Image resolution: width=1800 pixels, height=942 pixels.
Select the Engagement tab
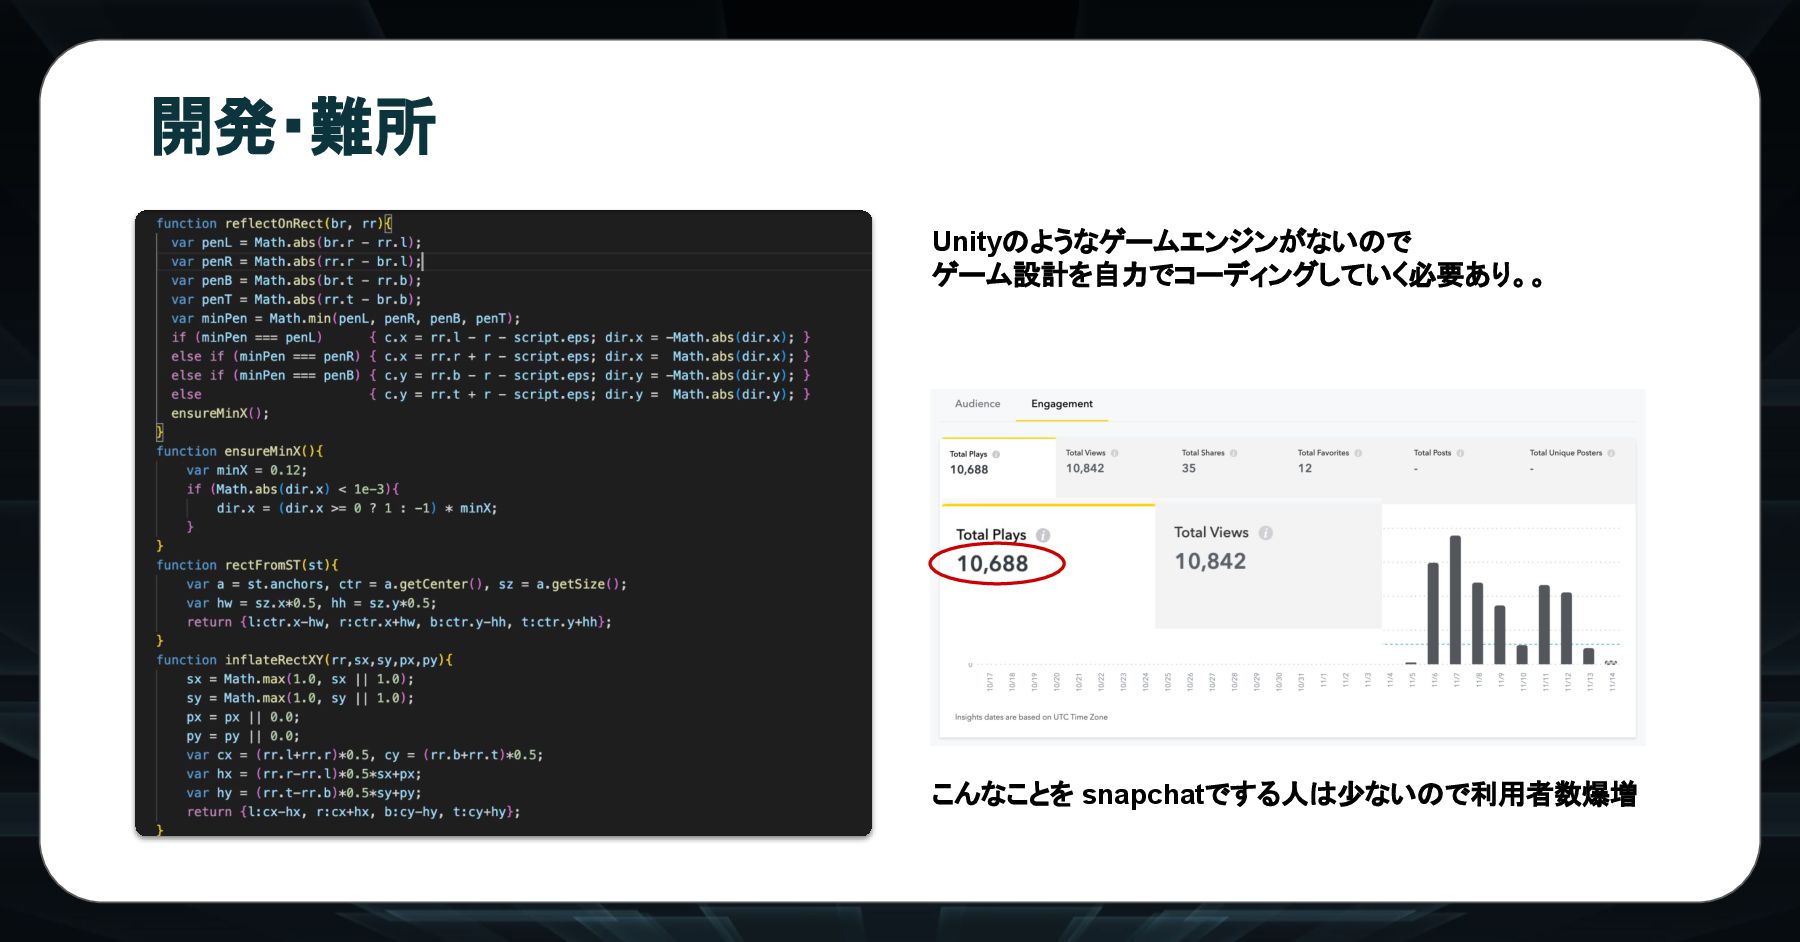click(1062, 404)
